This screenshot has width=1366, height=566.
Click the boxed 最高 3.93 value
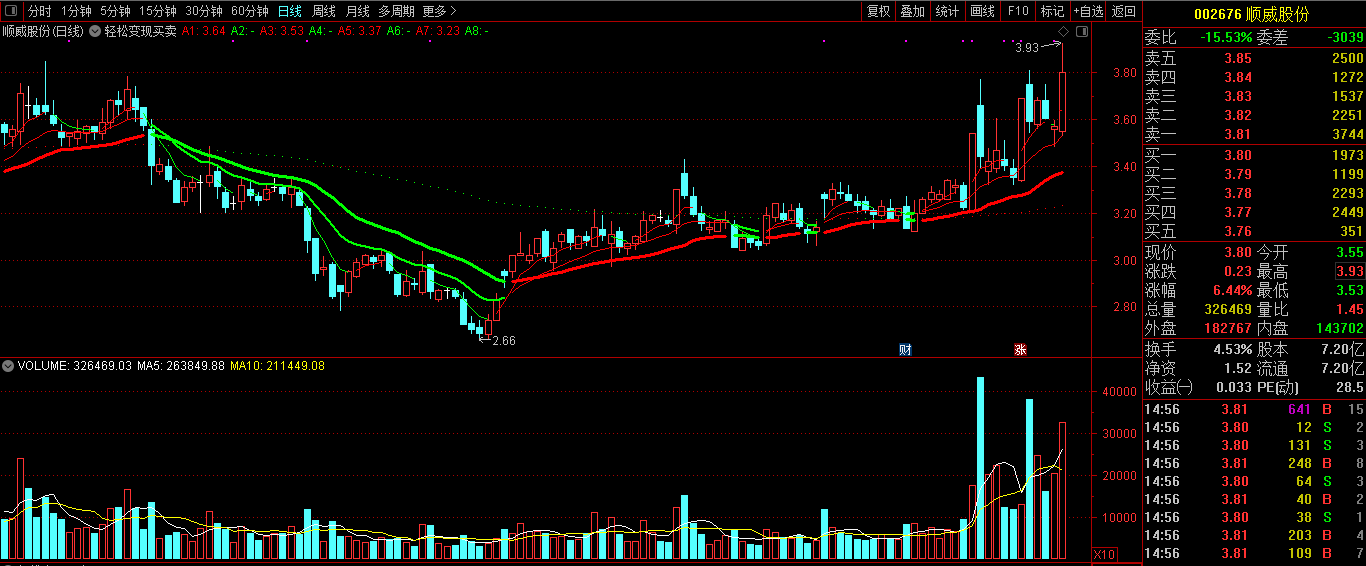pyautogui.click(x=1349, y=271)
